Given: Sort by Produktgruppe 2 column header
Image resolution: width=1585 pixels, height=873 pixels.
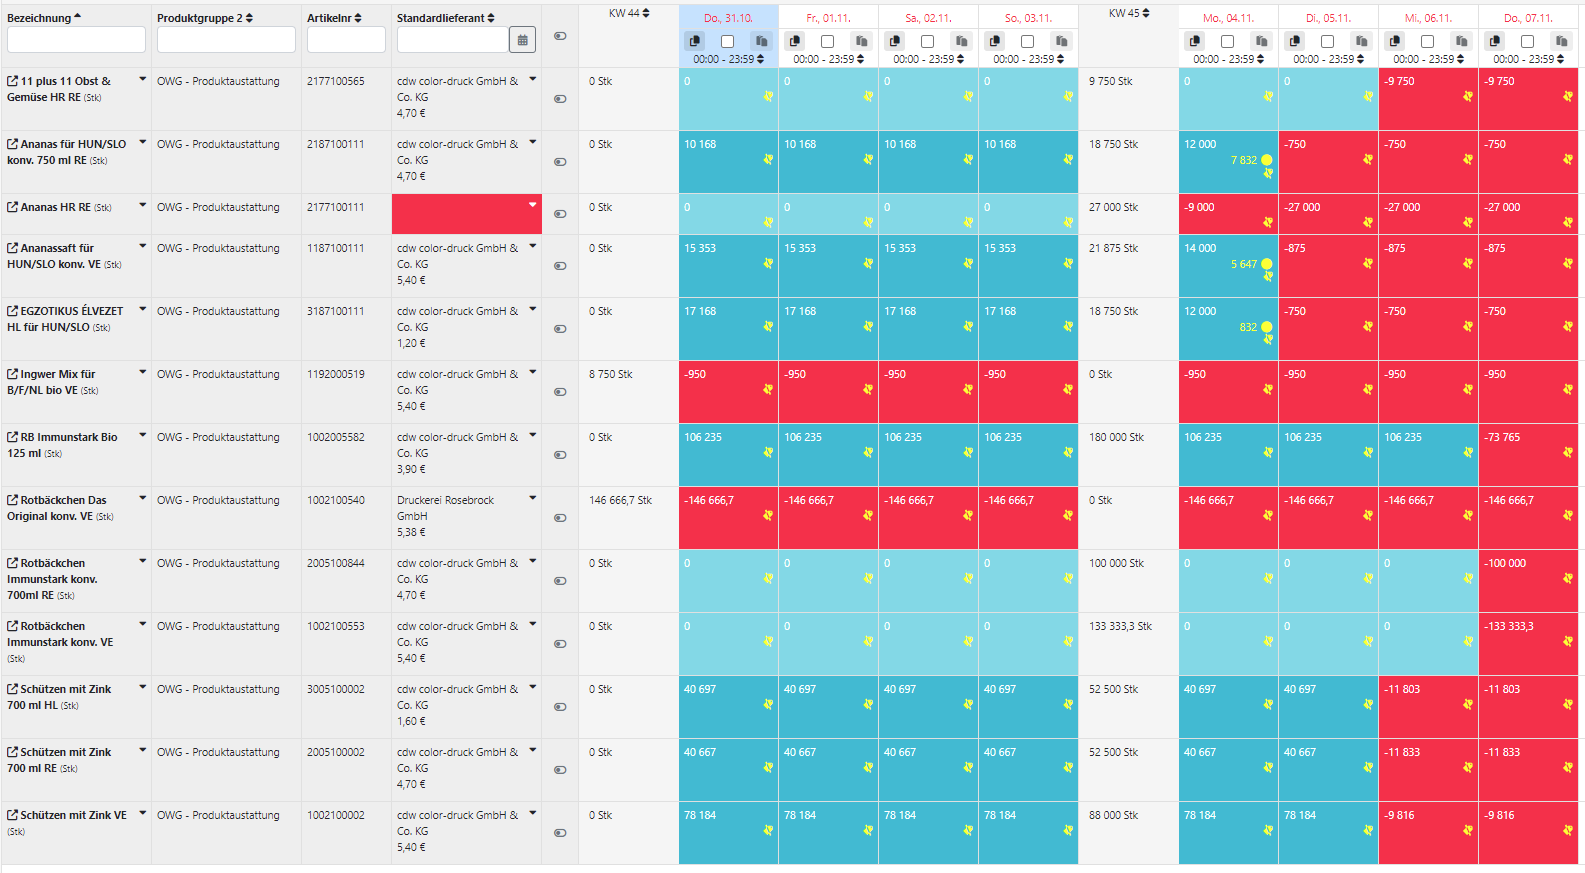Looking at the screenshot, I should 204,18.
